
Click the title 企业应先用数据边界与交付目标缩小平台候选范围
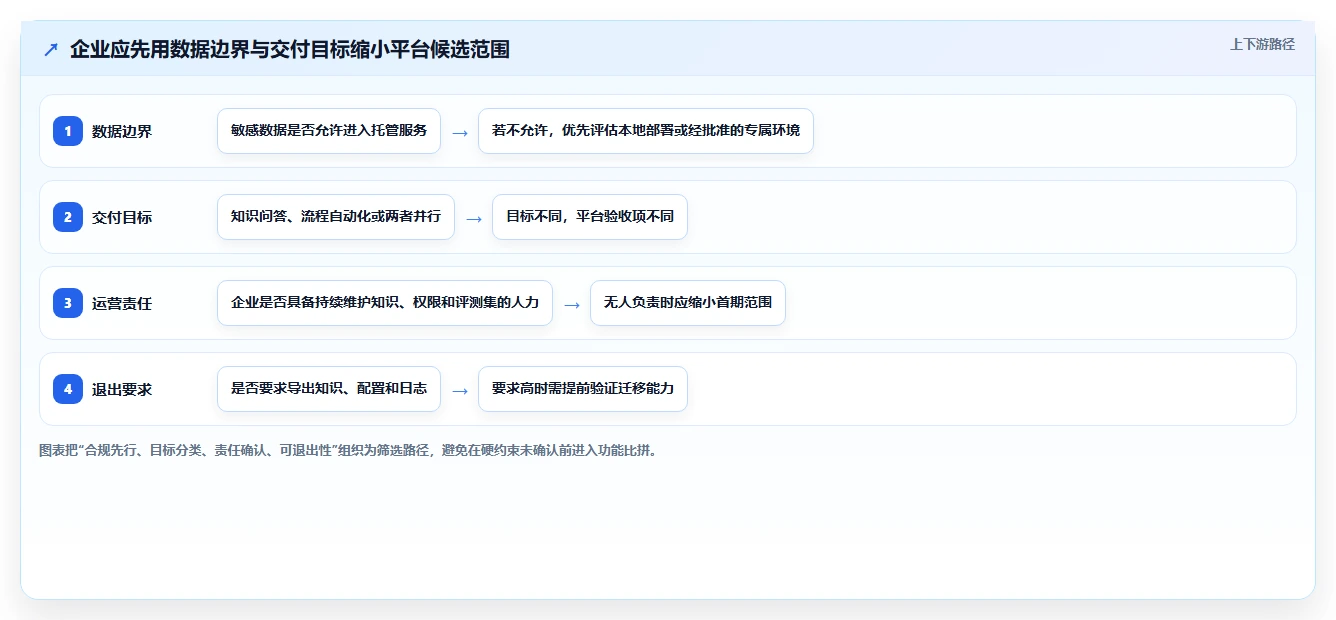pyautogui.click(x=290, y=49)
